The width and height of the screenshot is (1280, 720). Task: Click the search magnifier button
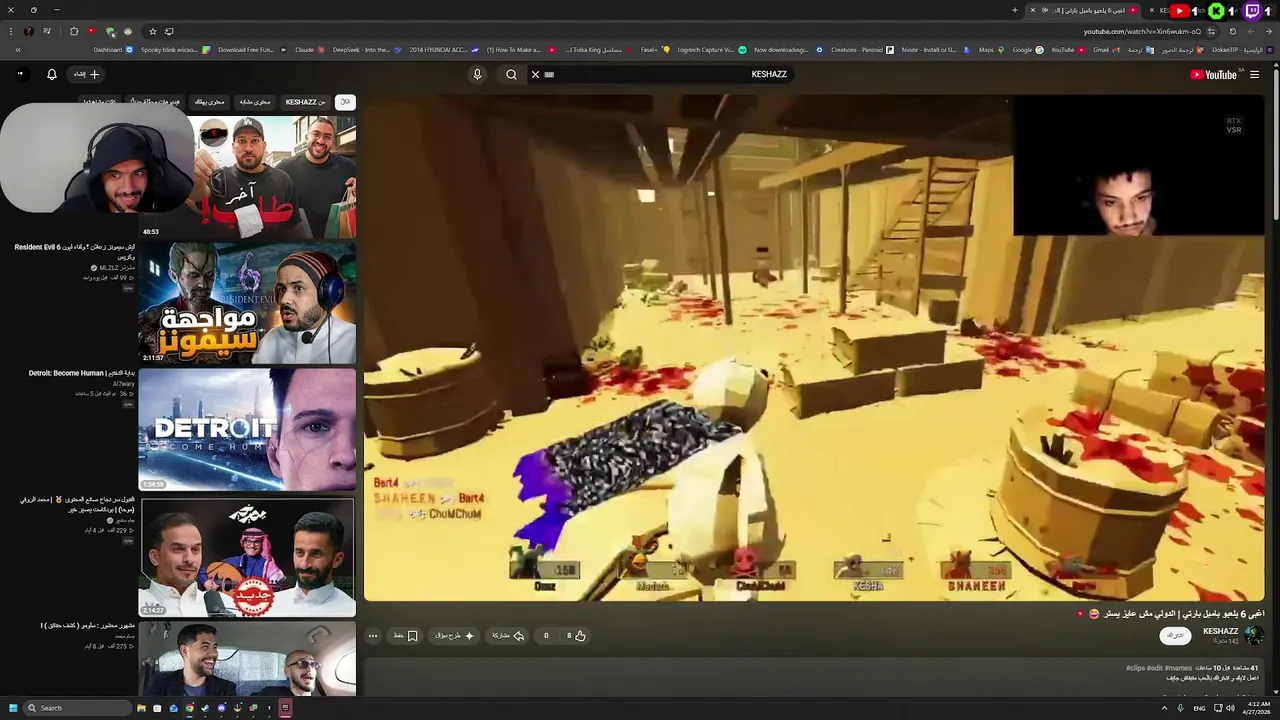click(511, 74)
